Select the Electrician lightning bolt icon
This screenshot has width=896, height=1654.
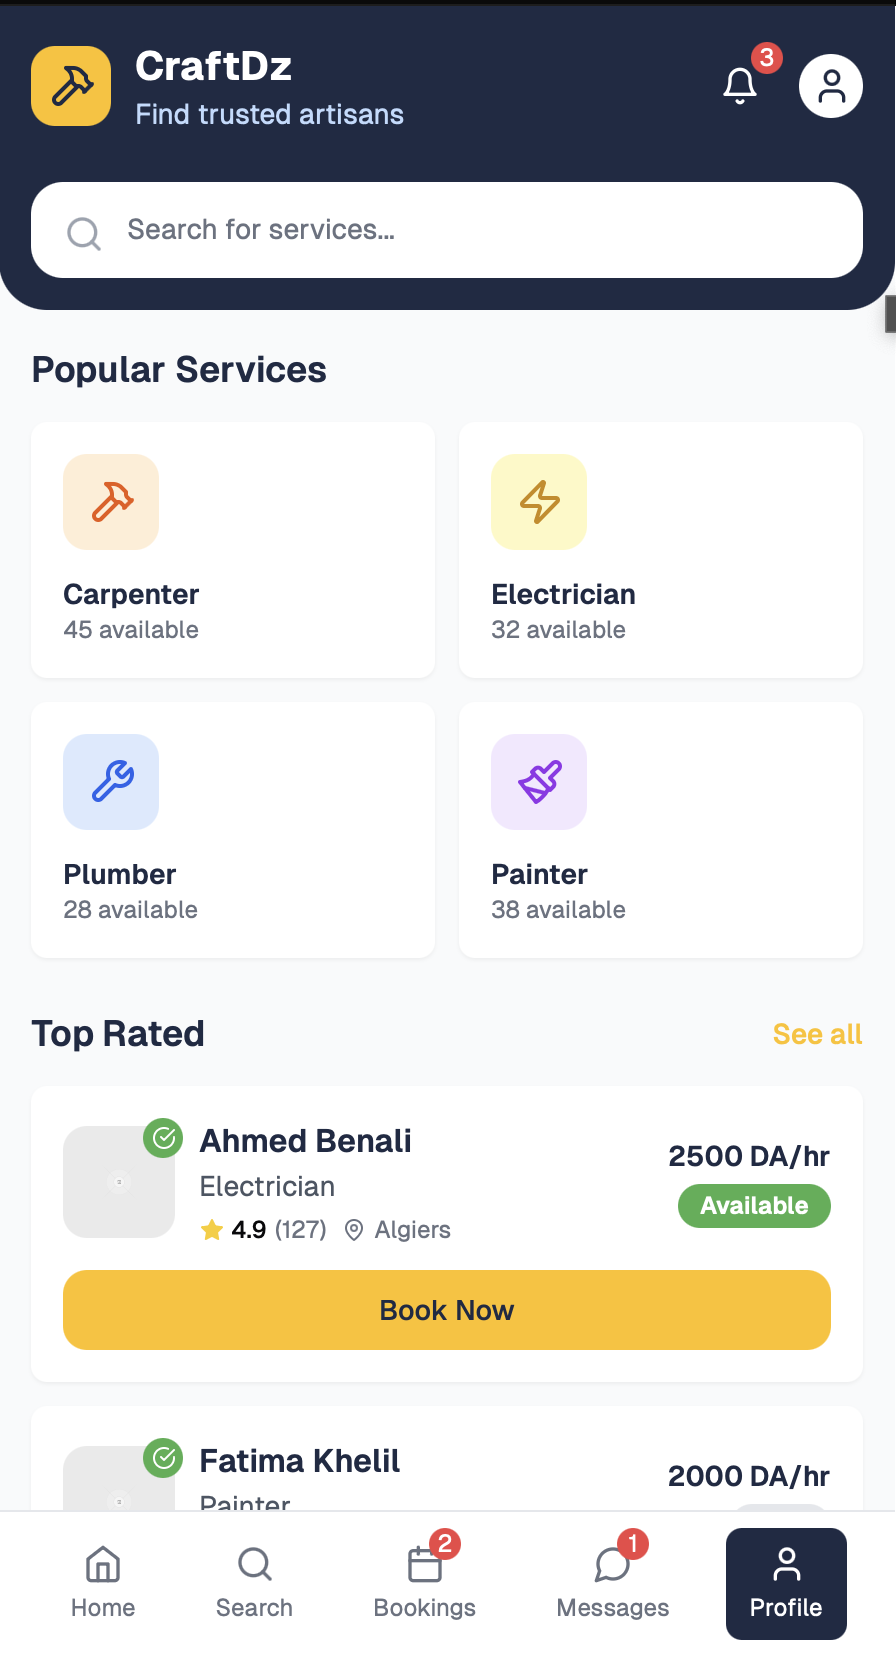[x=539, y=502]
